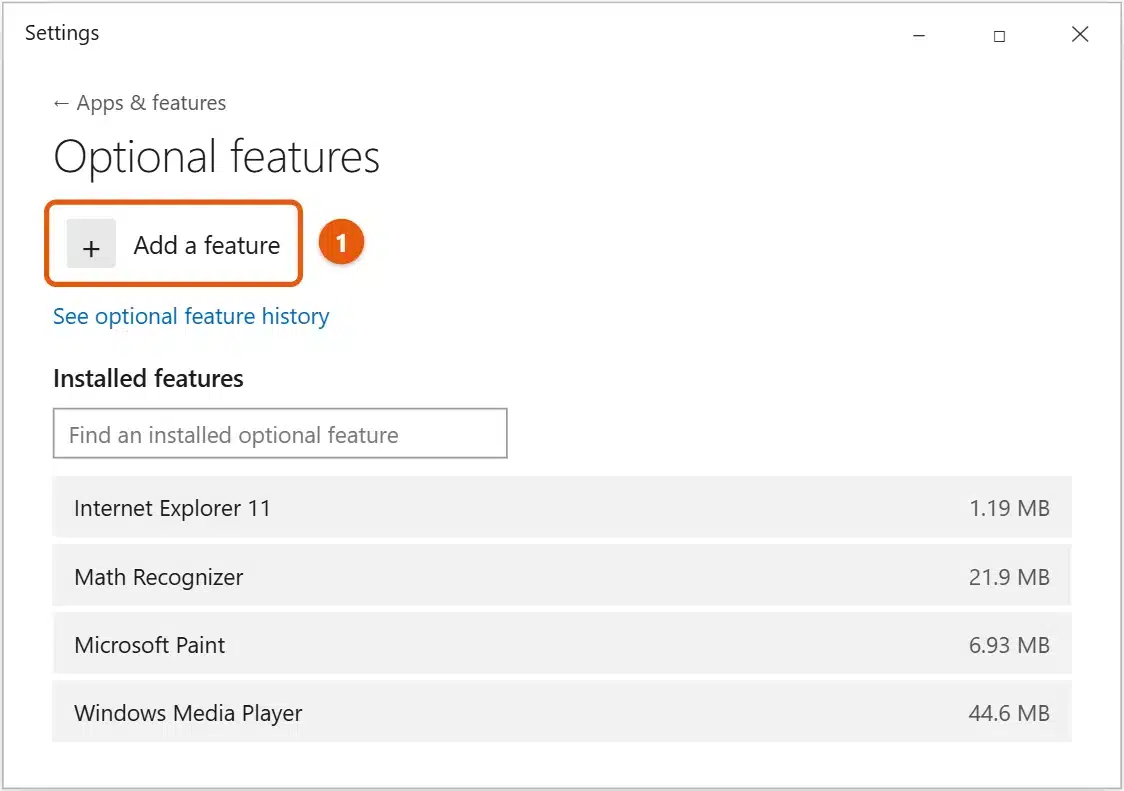Image resolution: width=1124 pixels, height=791 pixels.
Task: Go back to Apps & features
Action: click(x=140, y=103)
